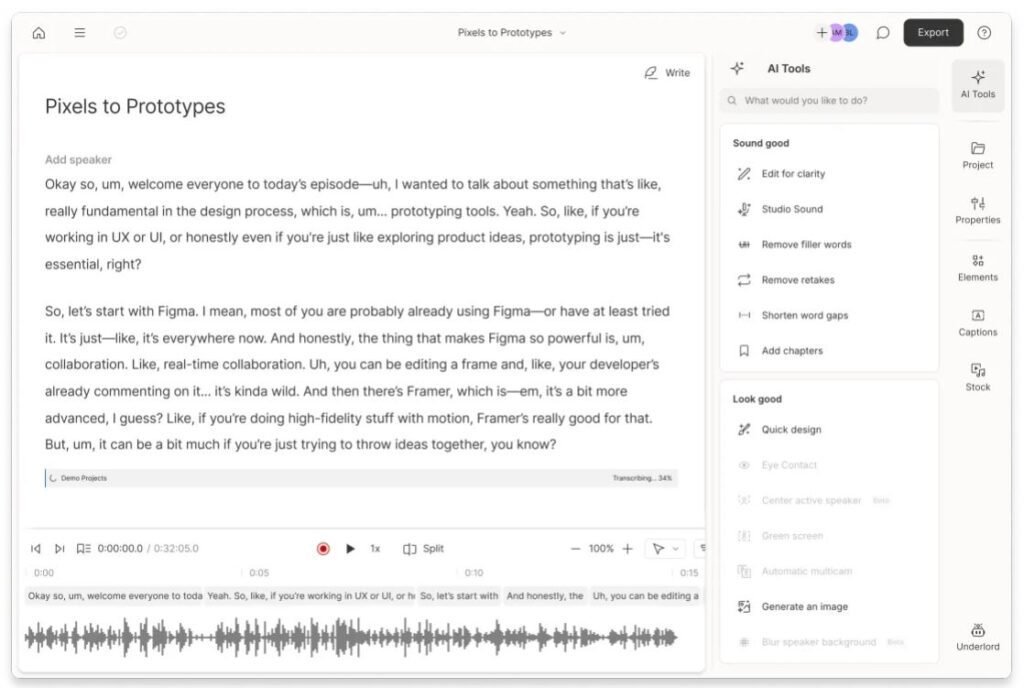The height and width of the screenshot is (688, 1024).
Task: Click the Export button
Action: point(933,33)
